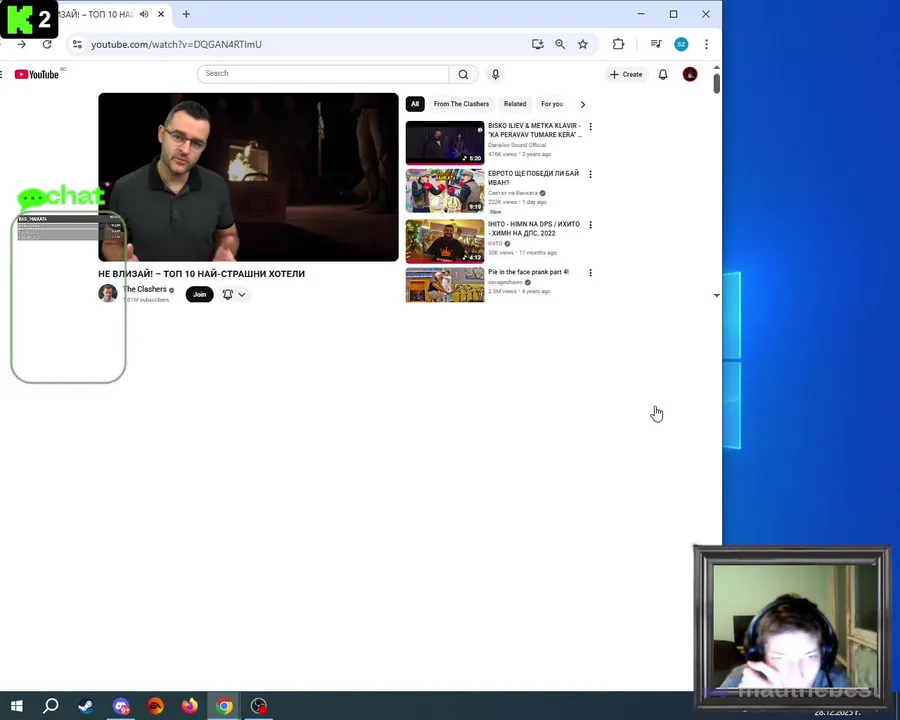Open options menu for IHITO video
This screenshot has width=900, height=720.
pos(591,224)
